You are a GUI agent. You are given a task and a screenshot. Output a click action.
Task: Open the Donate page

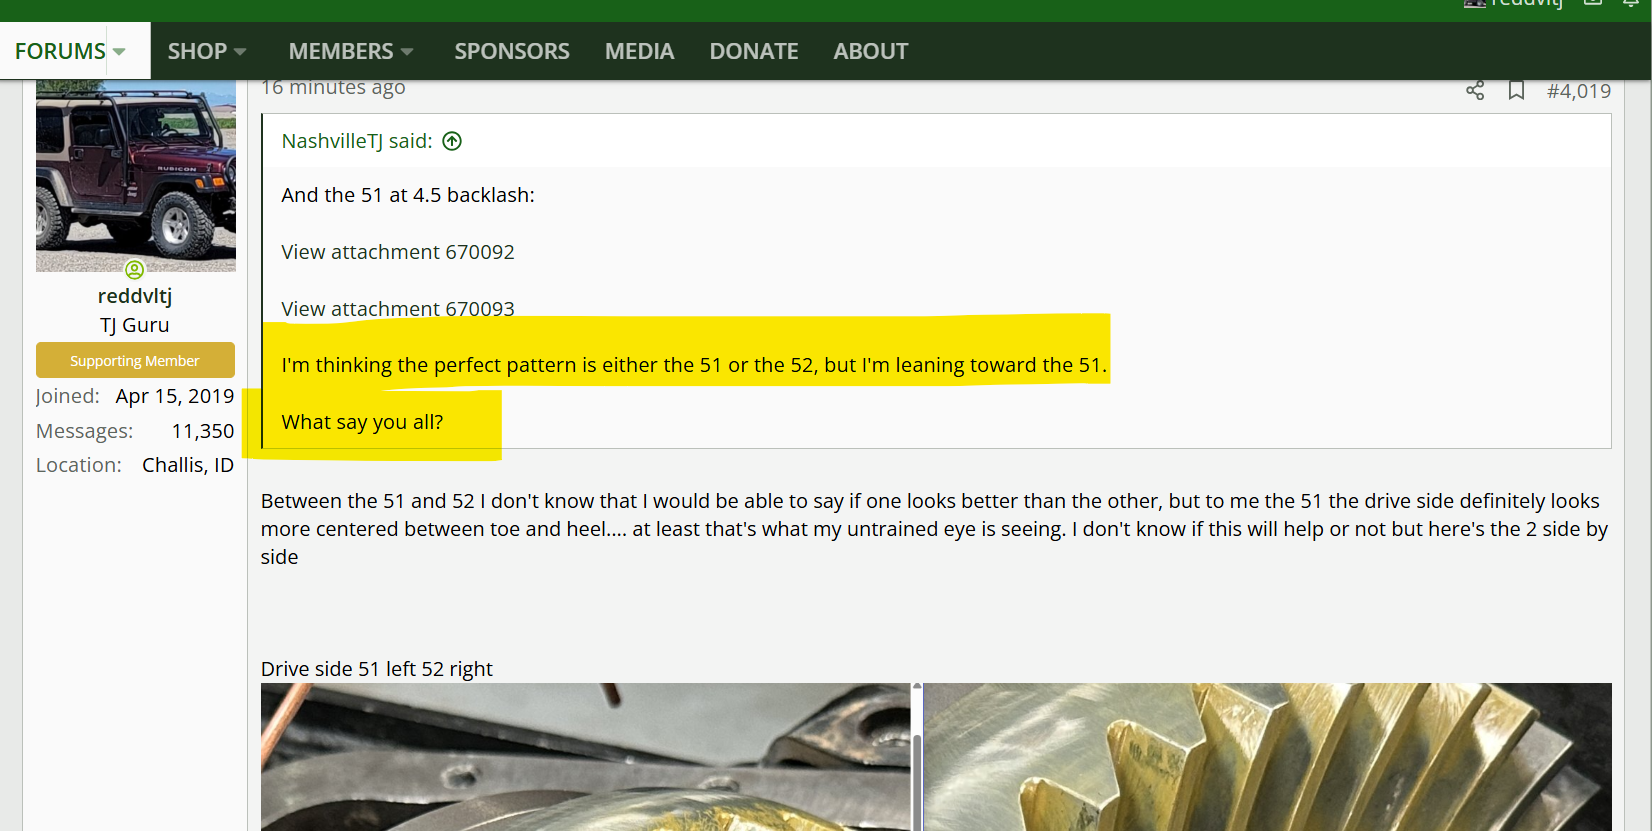[x=753, y=52]
